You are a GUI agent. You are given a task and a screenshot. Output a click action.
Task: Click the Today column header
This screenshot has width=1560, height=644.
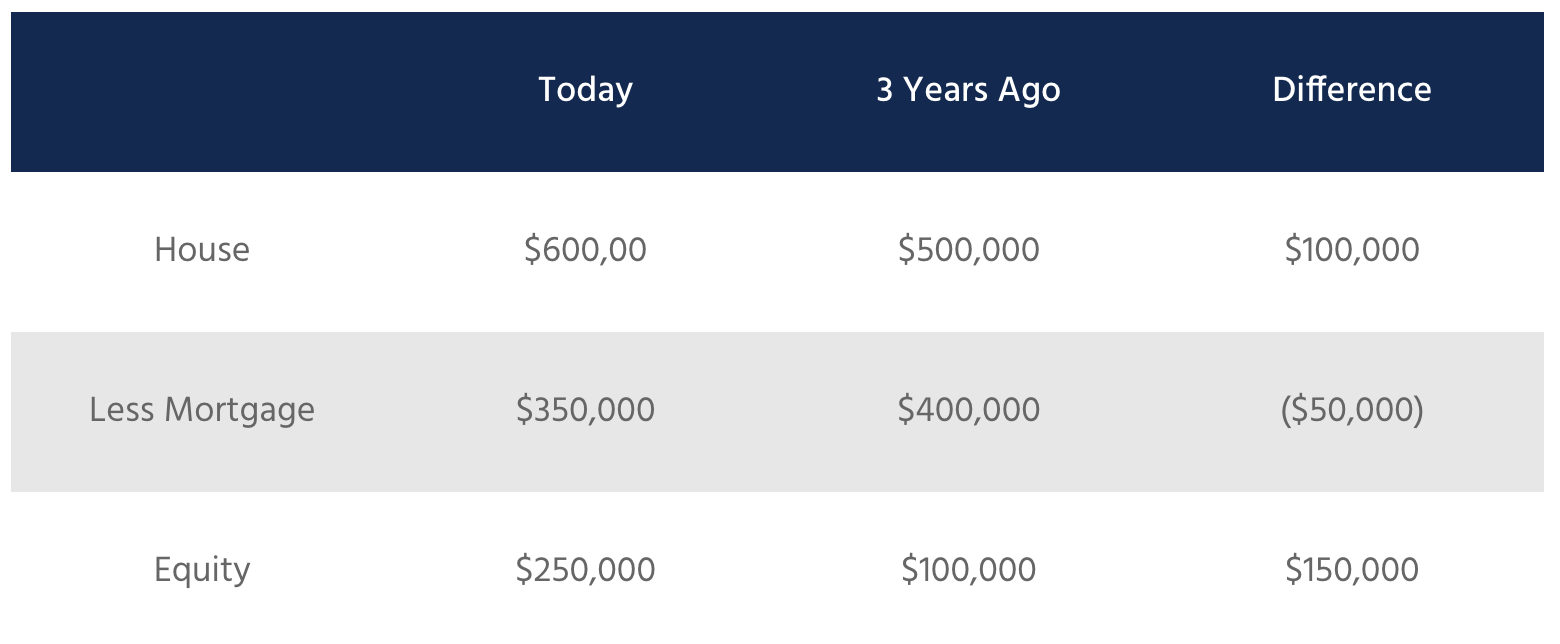tap(585, 90)
